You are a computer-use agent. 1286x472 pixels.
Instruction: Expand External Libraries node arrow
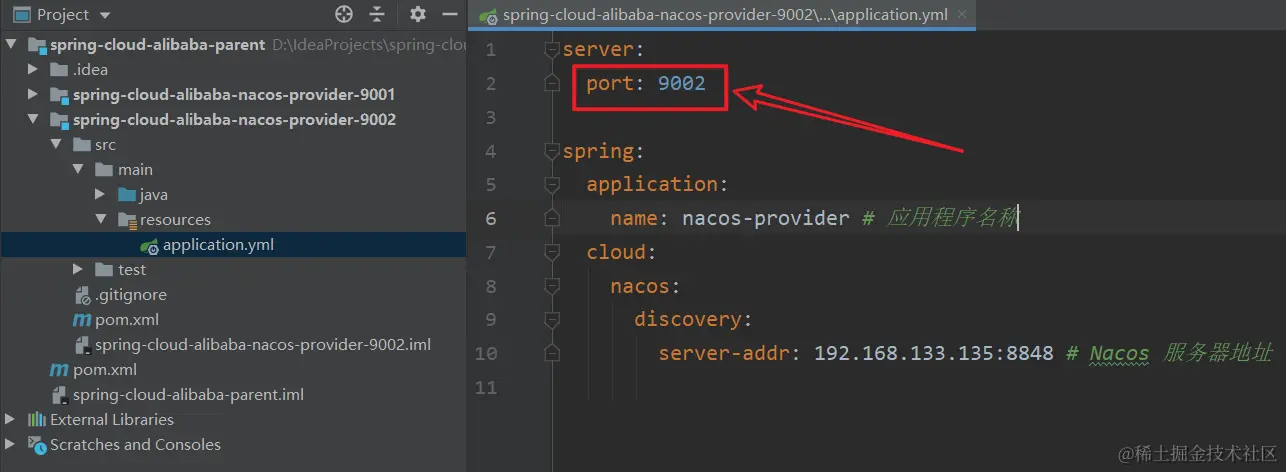[12, 420]
